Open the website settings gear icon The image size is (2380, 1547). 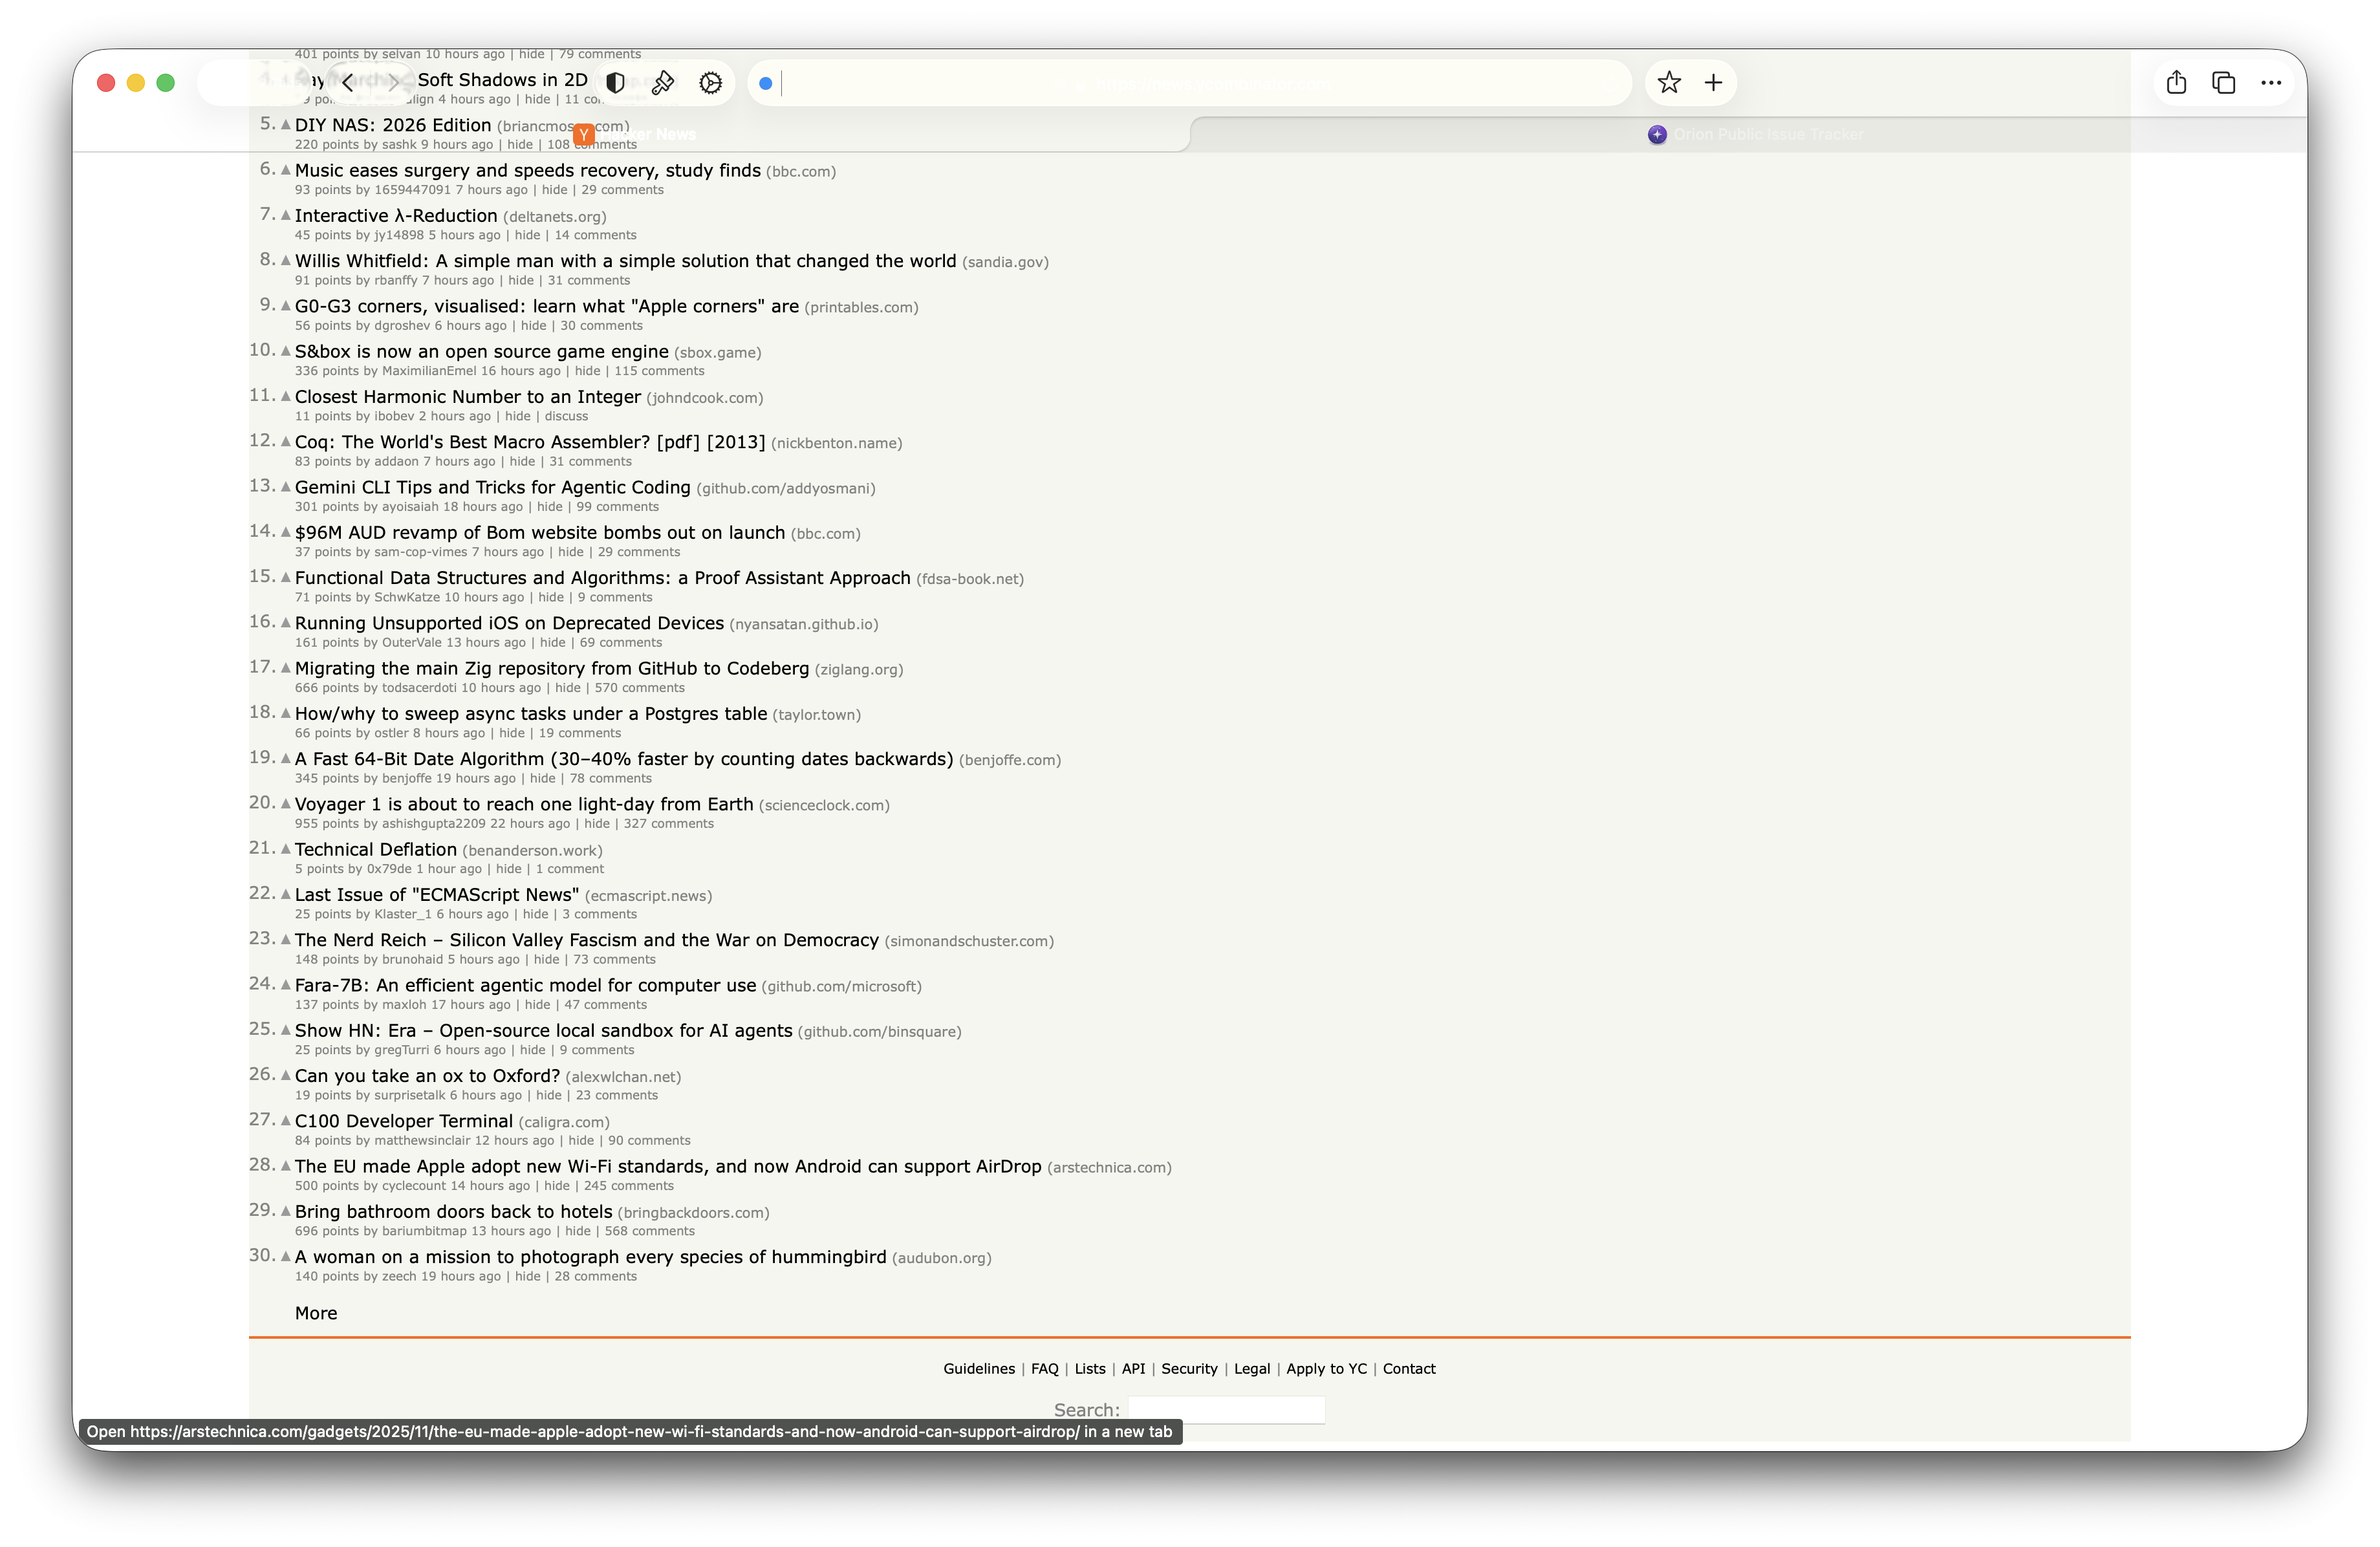pyautogui.click(x=710, y=83)
